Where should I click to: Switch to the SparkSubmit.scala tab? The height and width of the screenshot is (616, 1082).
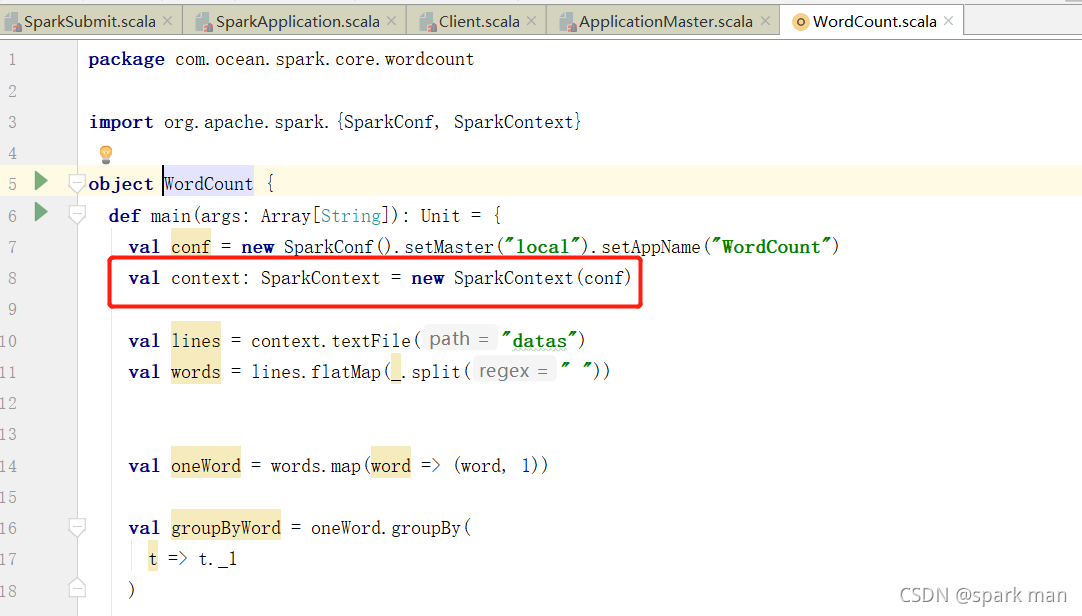coord(90,21)
